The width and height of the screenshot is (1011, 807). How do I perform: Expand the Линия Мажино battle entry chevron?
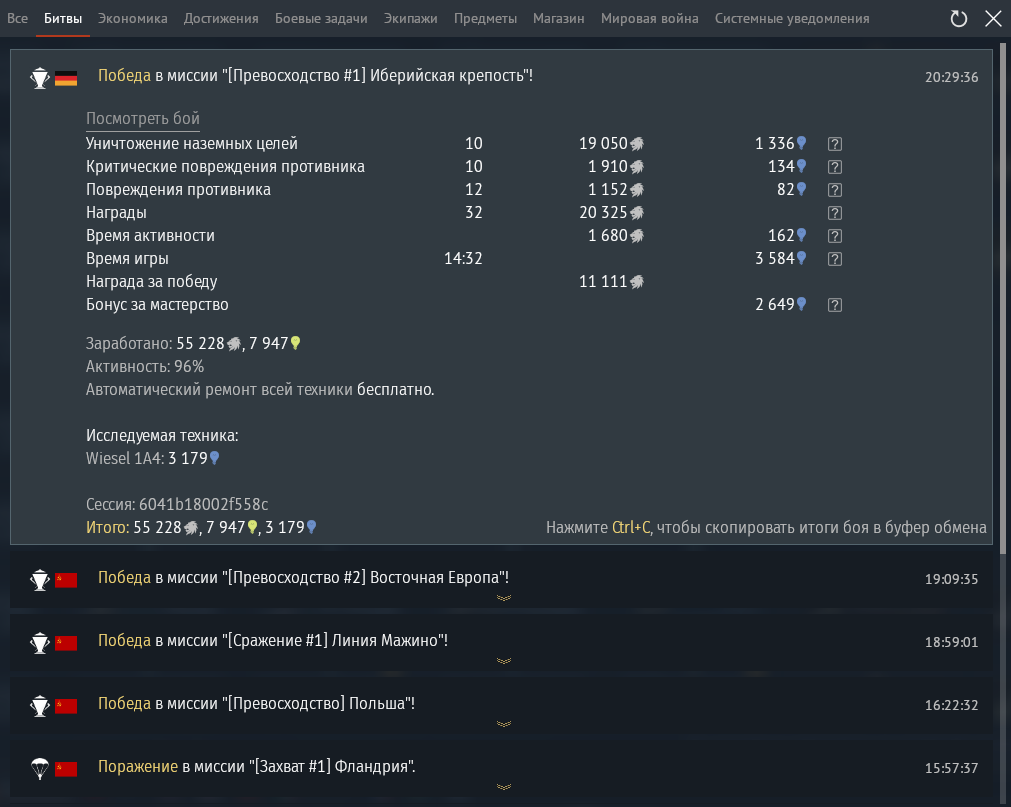(x=504, y=661)
